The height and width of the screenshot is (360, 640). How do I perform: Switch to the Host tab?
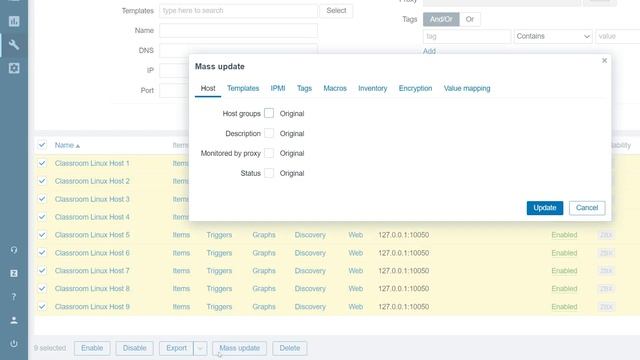point(208,88)
